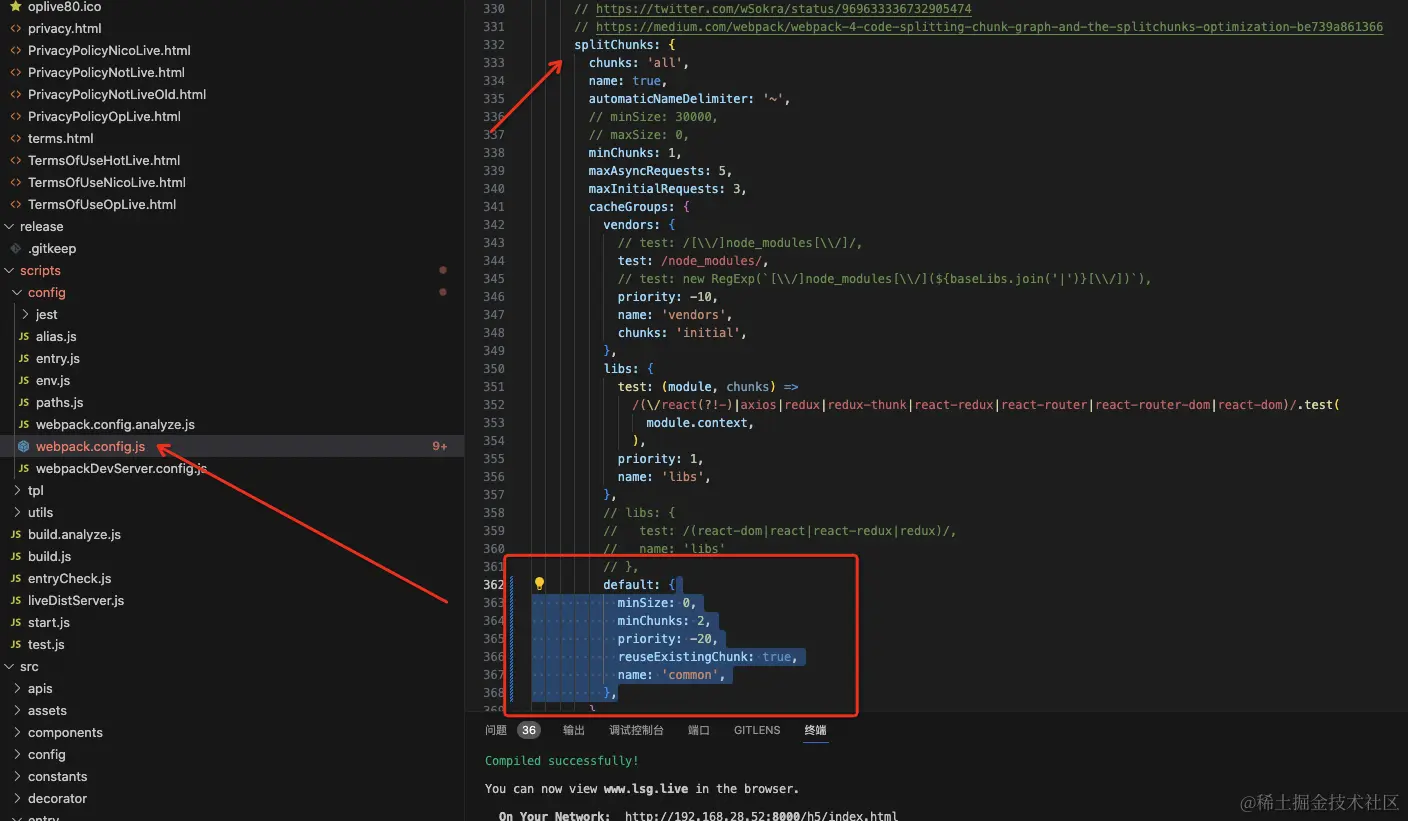Viewport: 1408px width, 821px height.
Task: Open TermsOfUseNicoLive.html file
Action: point(107,182)
